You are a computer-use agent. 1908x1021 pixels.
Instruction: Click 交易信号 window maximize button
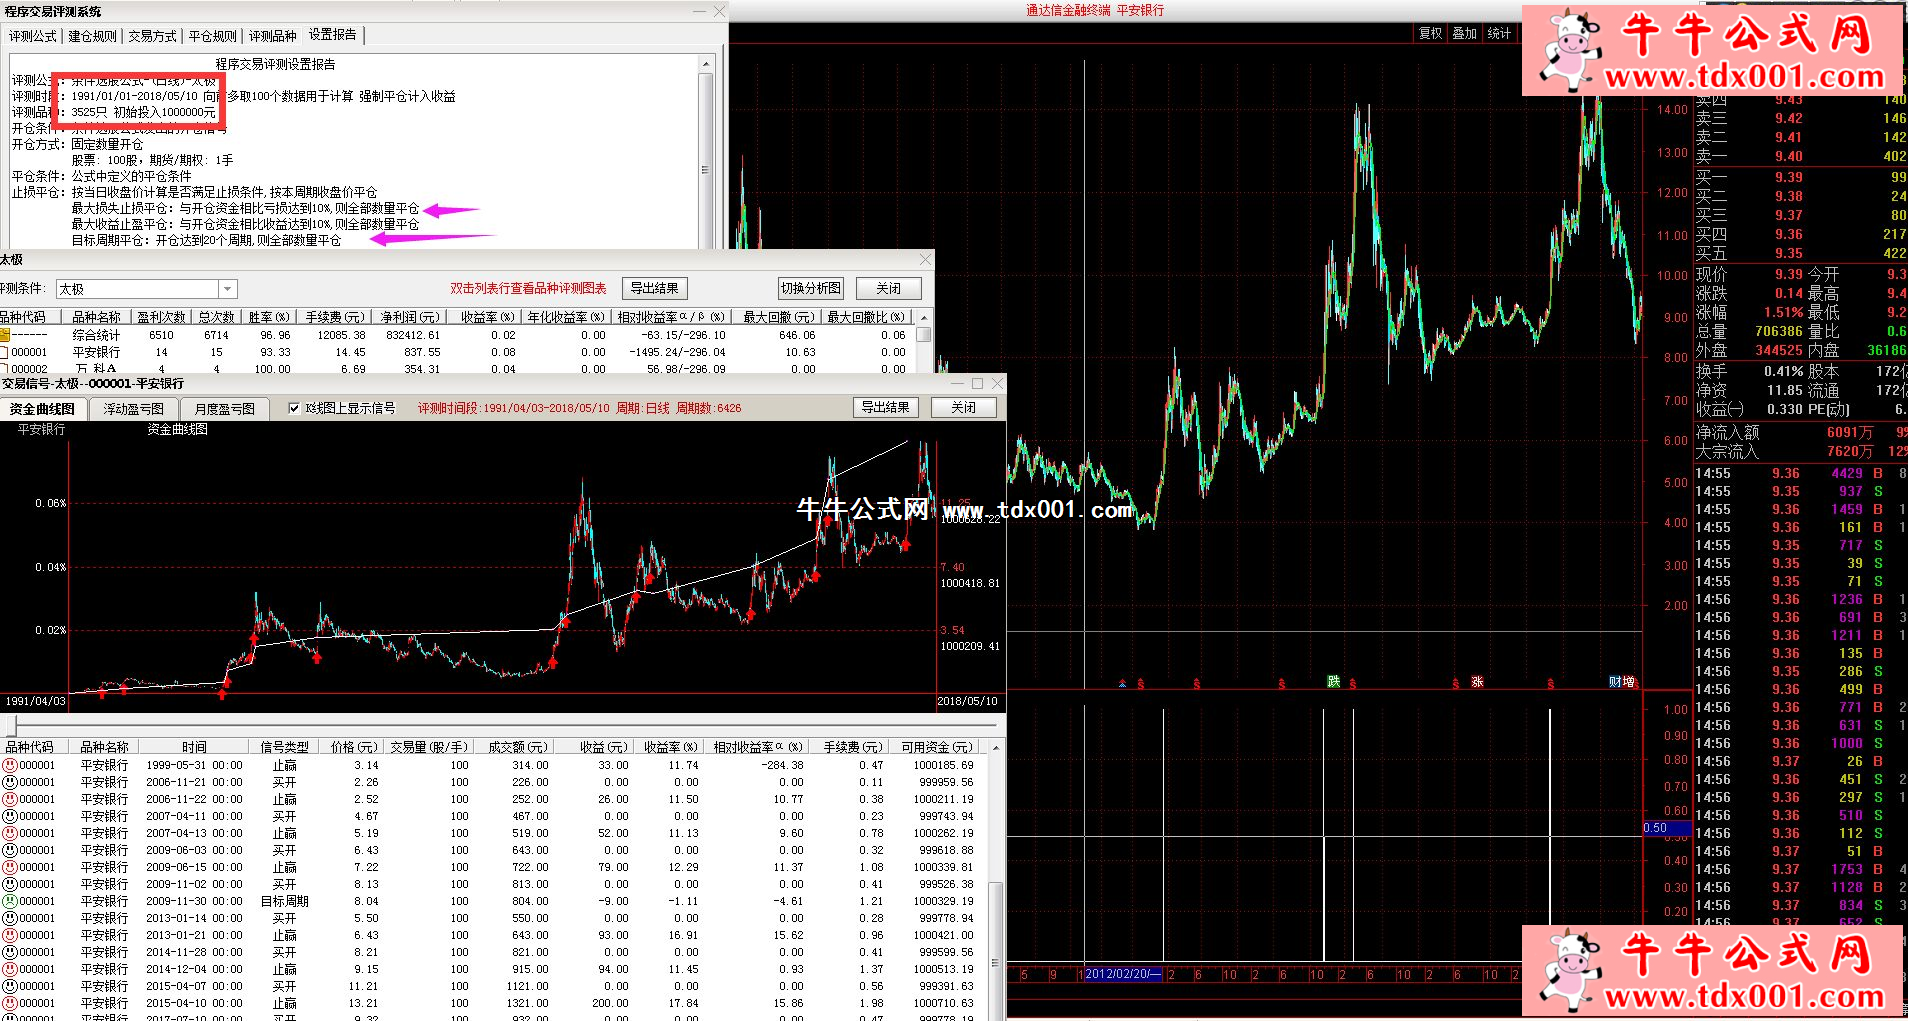pyautogui.click(x=977, y=383)
